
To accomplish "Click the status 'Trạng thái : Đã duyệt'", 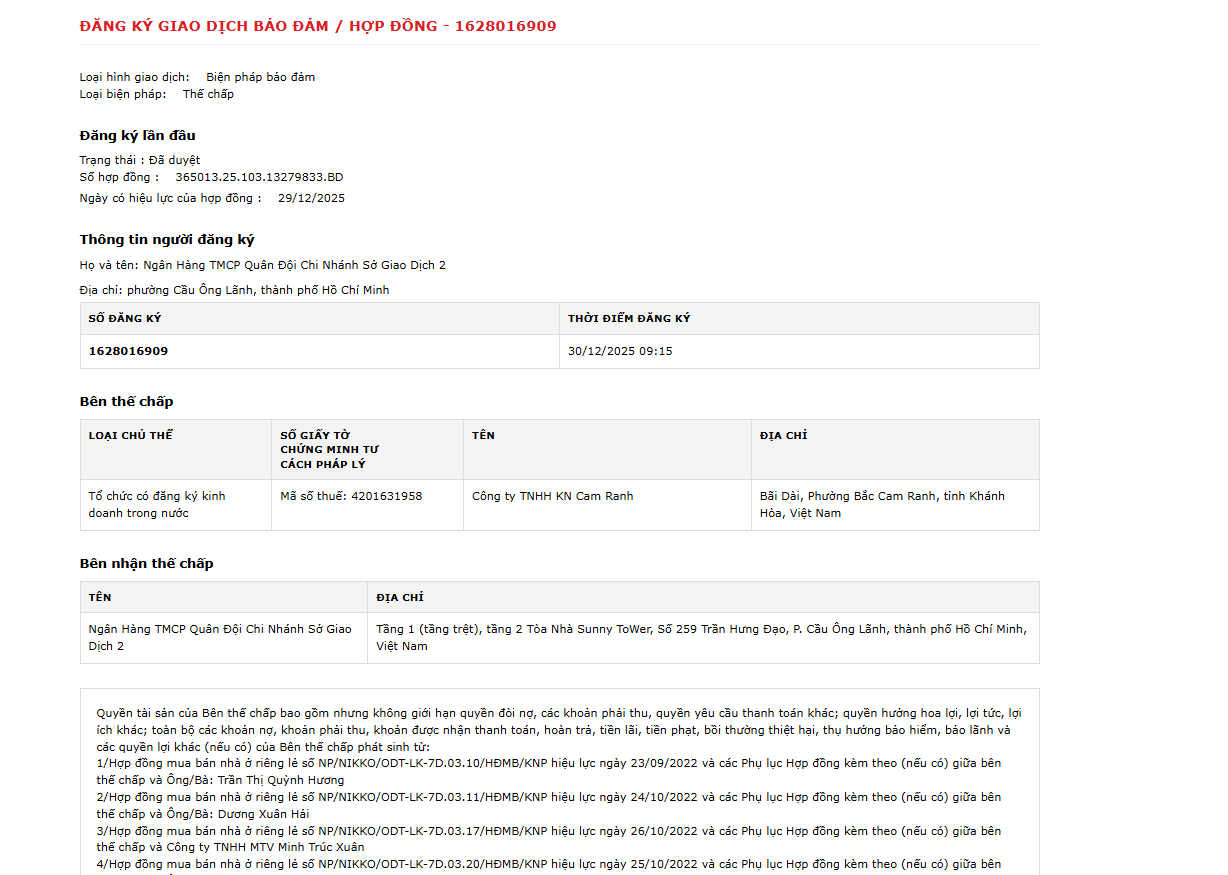I will [x=140, y=160].
